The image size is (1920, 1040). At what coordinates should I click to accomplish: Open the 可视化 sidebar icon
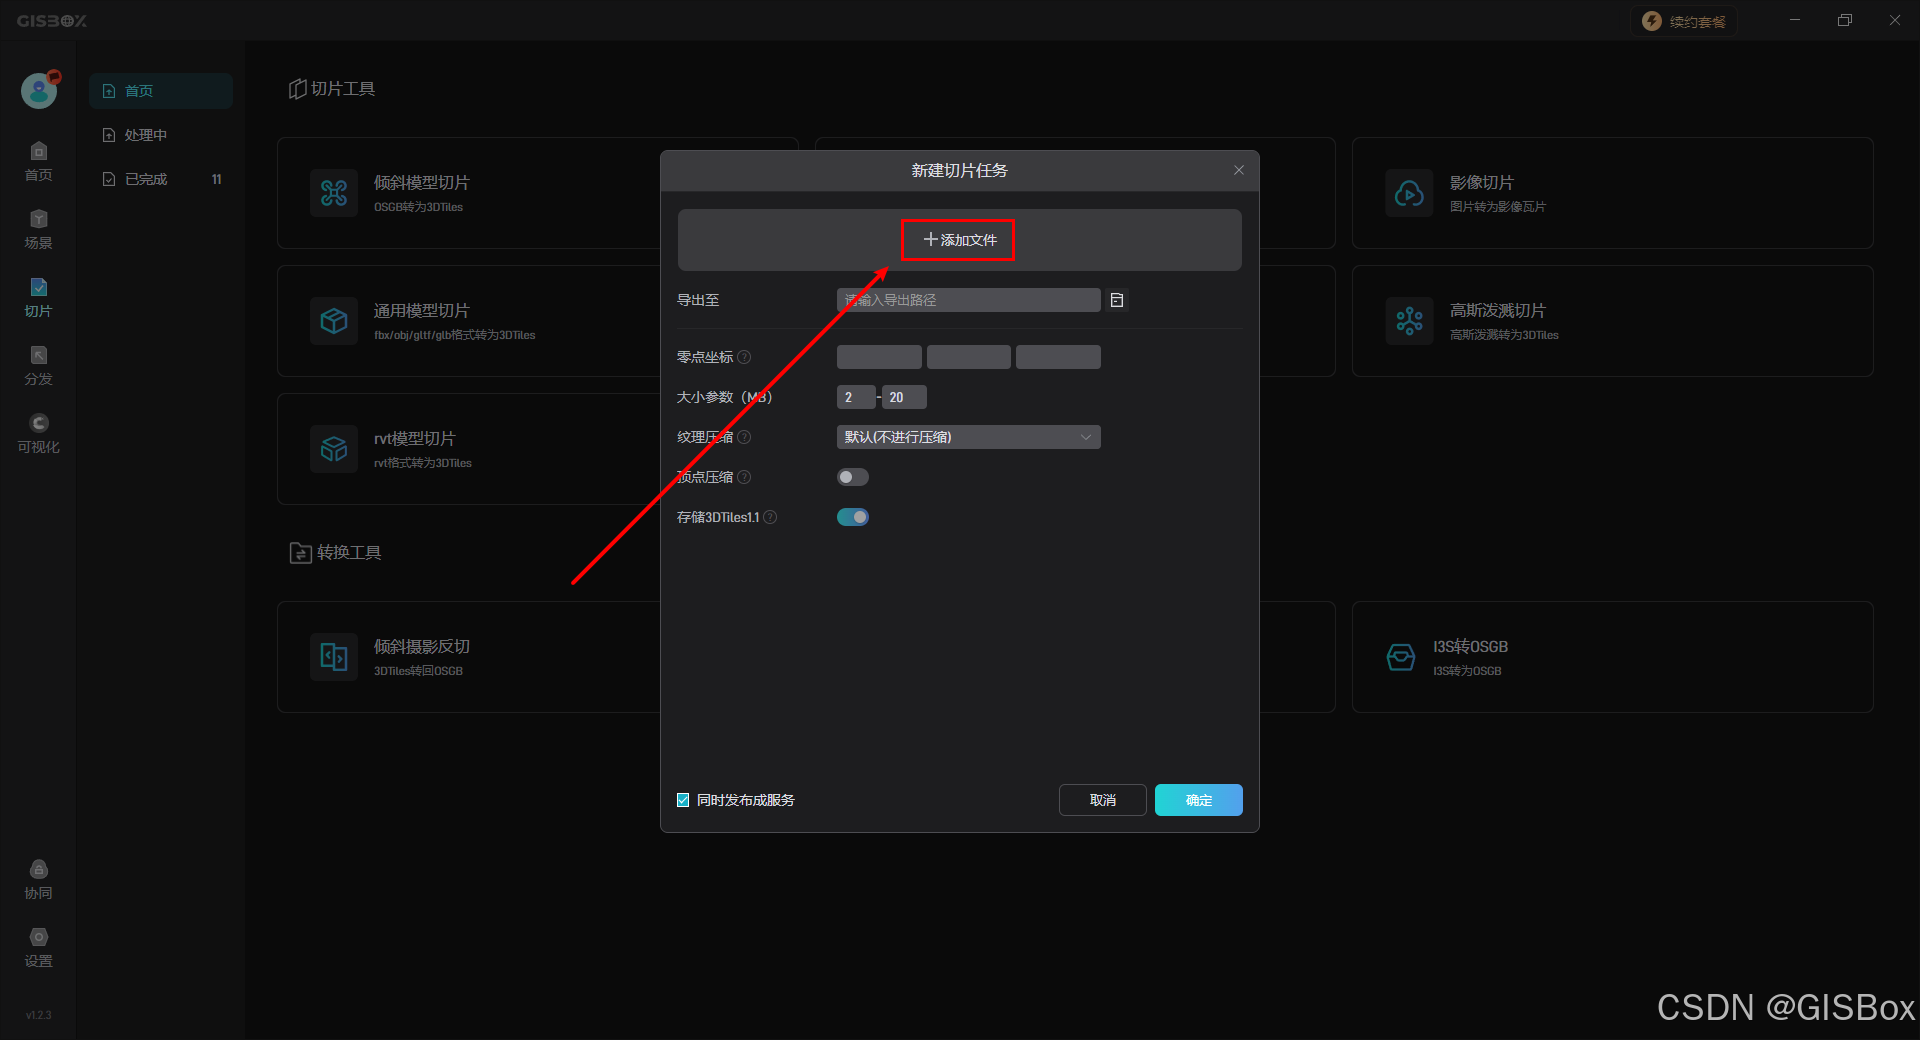[39, 433]
